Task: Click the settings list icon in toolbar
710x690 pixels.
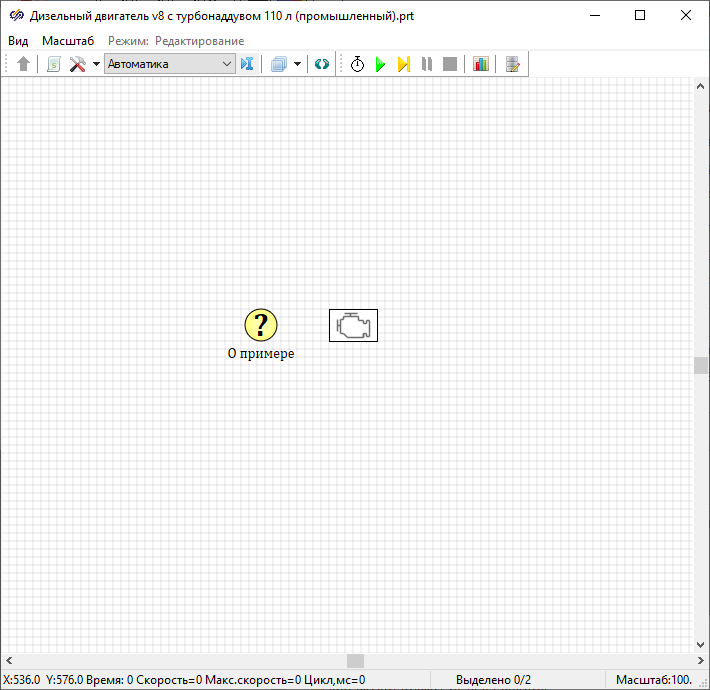Action: (x=513, y=64)
